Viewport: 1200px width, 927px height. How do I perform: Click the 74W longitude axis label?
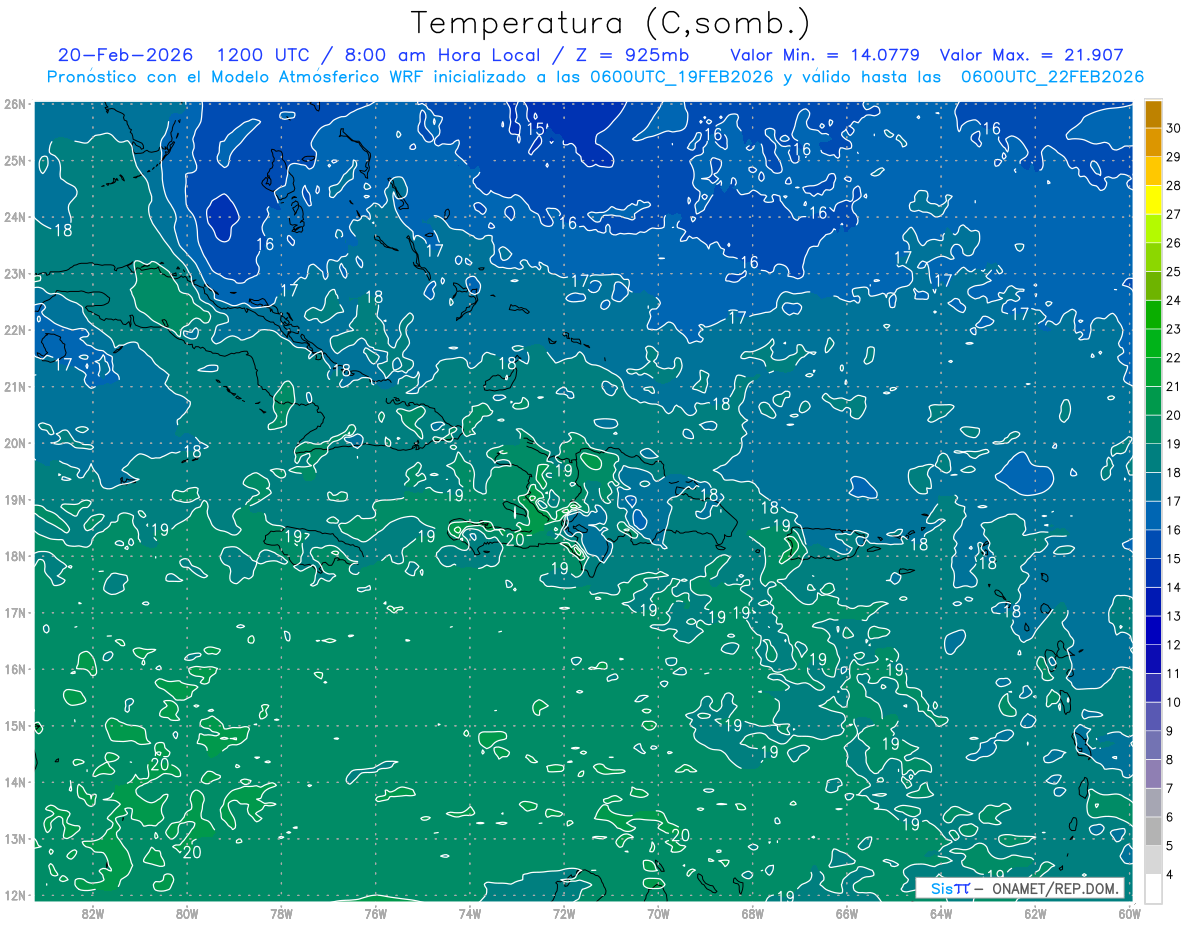[470, 912]
